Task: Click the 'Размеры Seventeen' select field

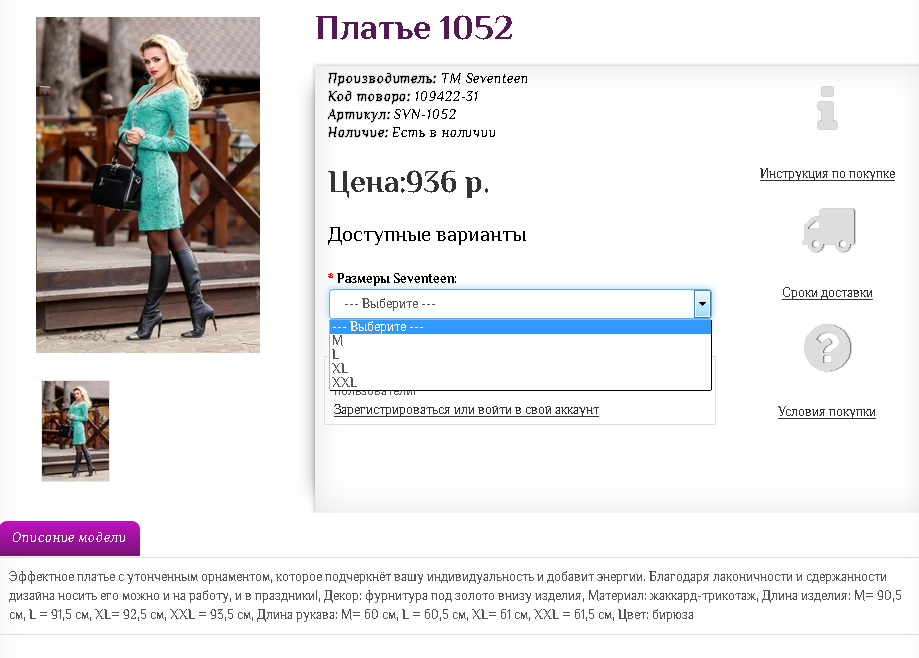Action: [510, 304]
